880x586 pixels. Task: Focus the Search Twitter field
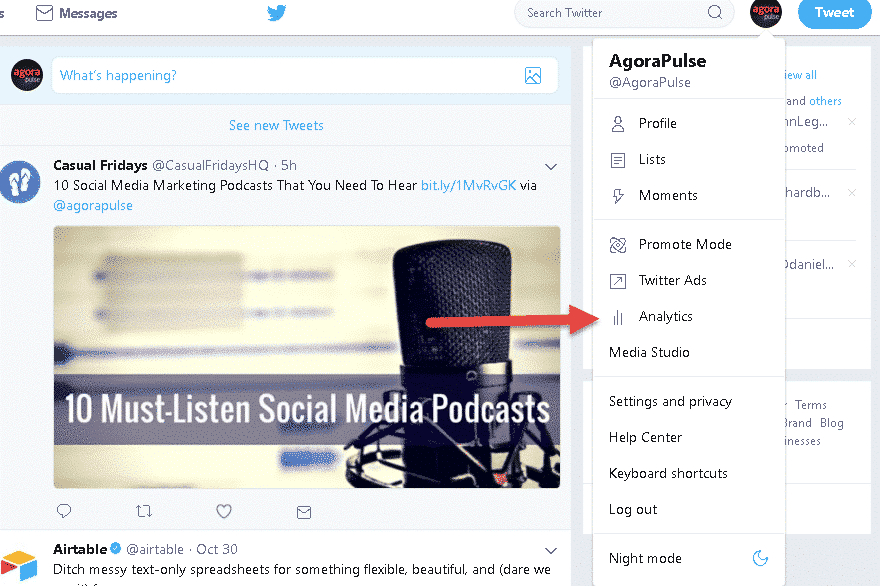624,13
